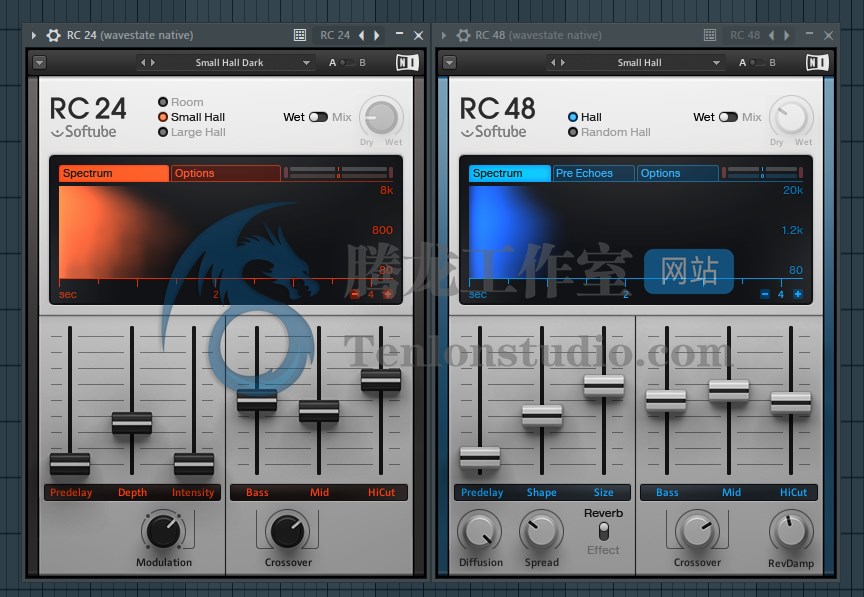Toggle A/B comparison switch in RC 48

tap(757, 62)
